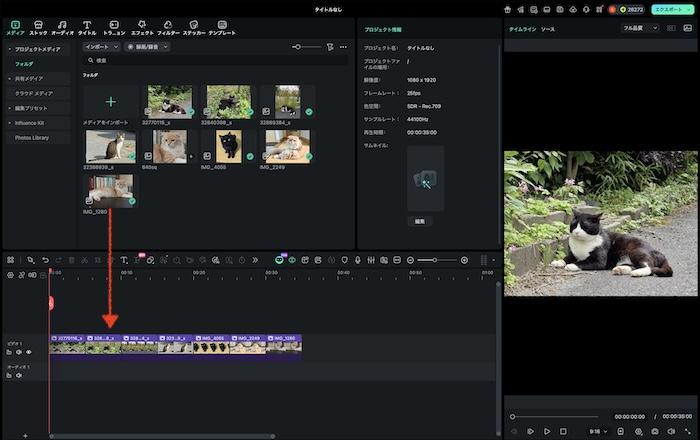Open the エフェクト (Effects) tool tab
Screen dimensions: 700x440
142,26
